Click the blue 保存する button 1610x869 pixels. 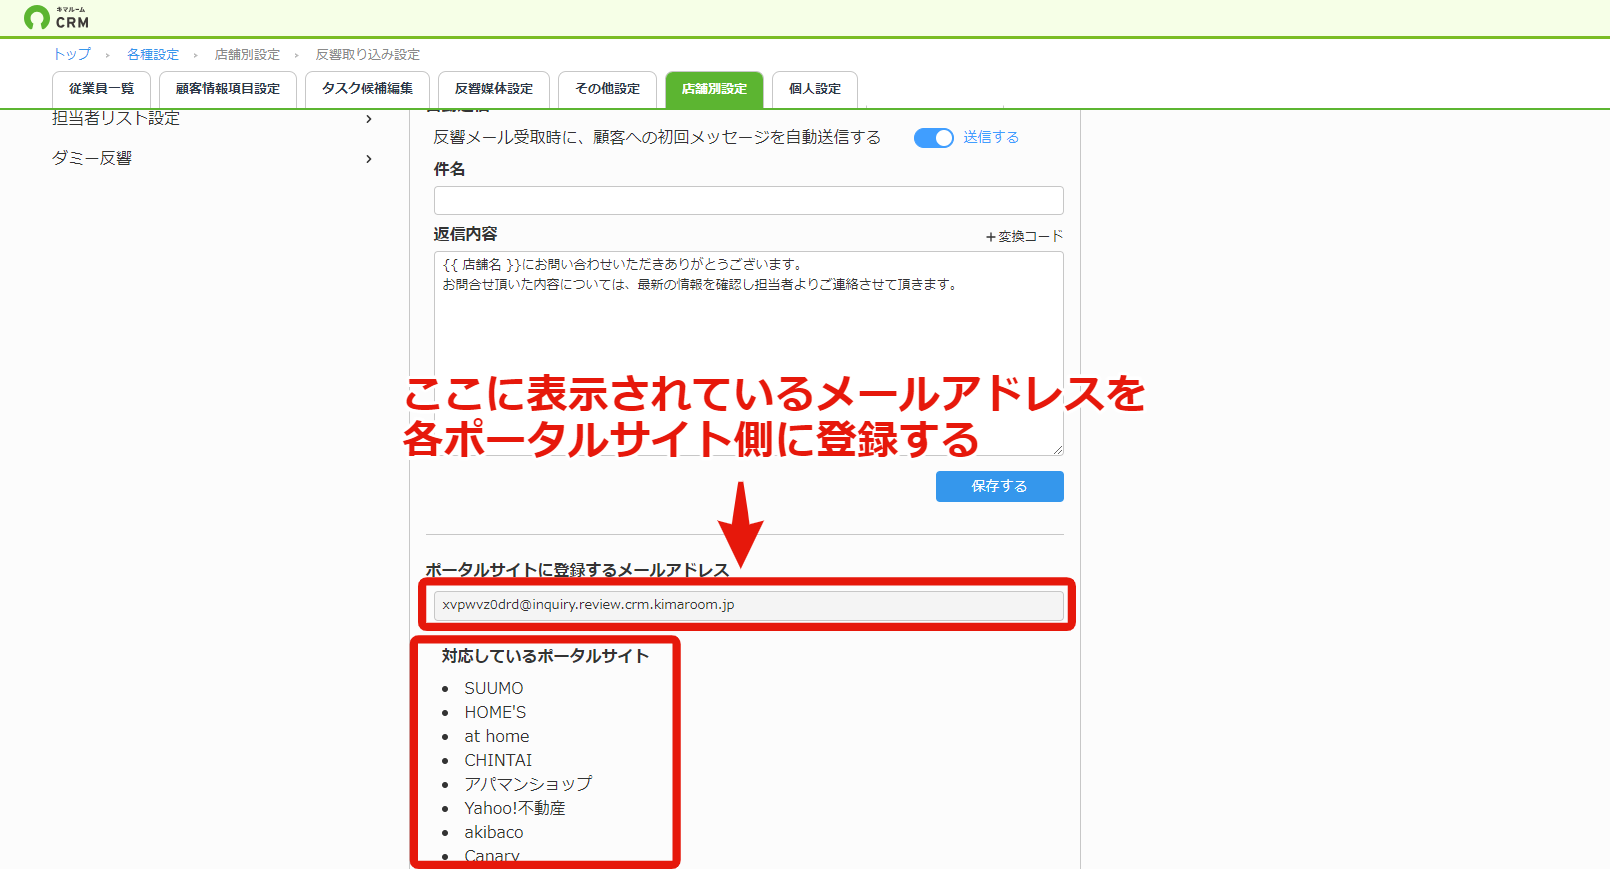[x=1000, y=486]
